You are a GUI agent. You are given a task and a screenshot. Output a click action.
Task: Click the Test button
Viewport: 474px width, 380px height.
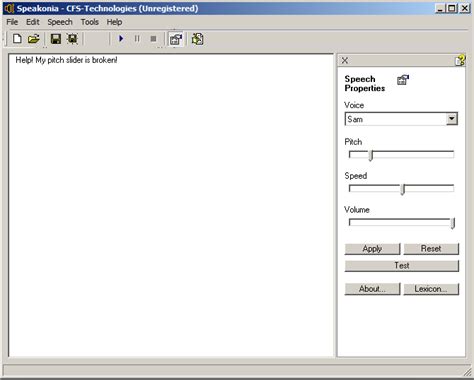click(402, 266)
